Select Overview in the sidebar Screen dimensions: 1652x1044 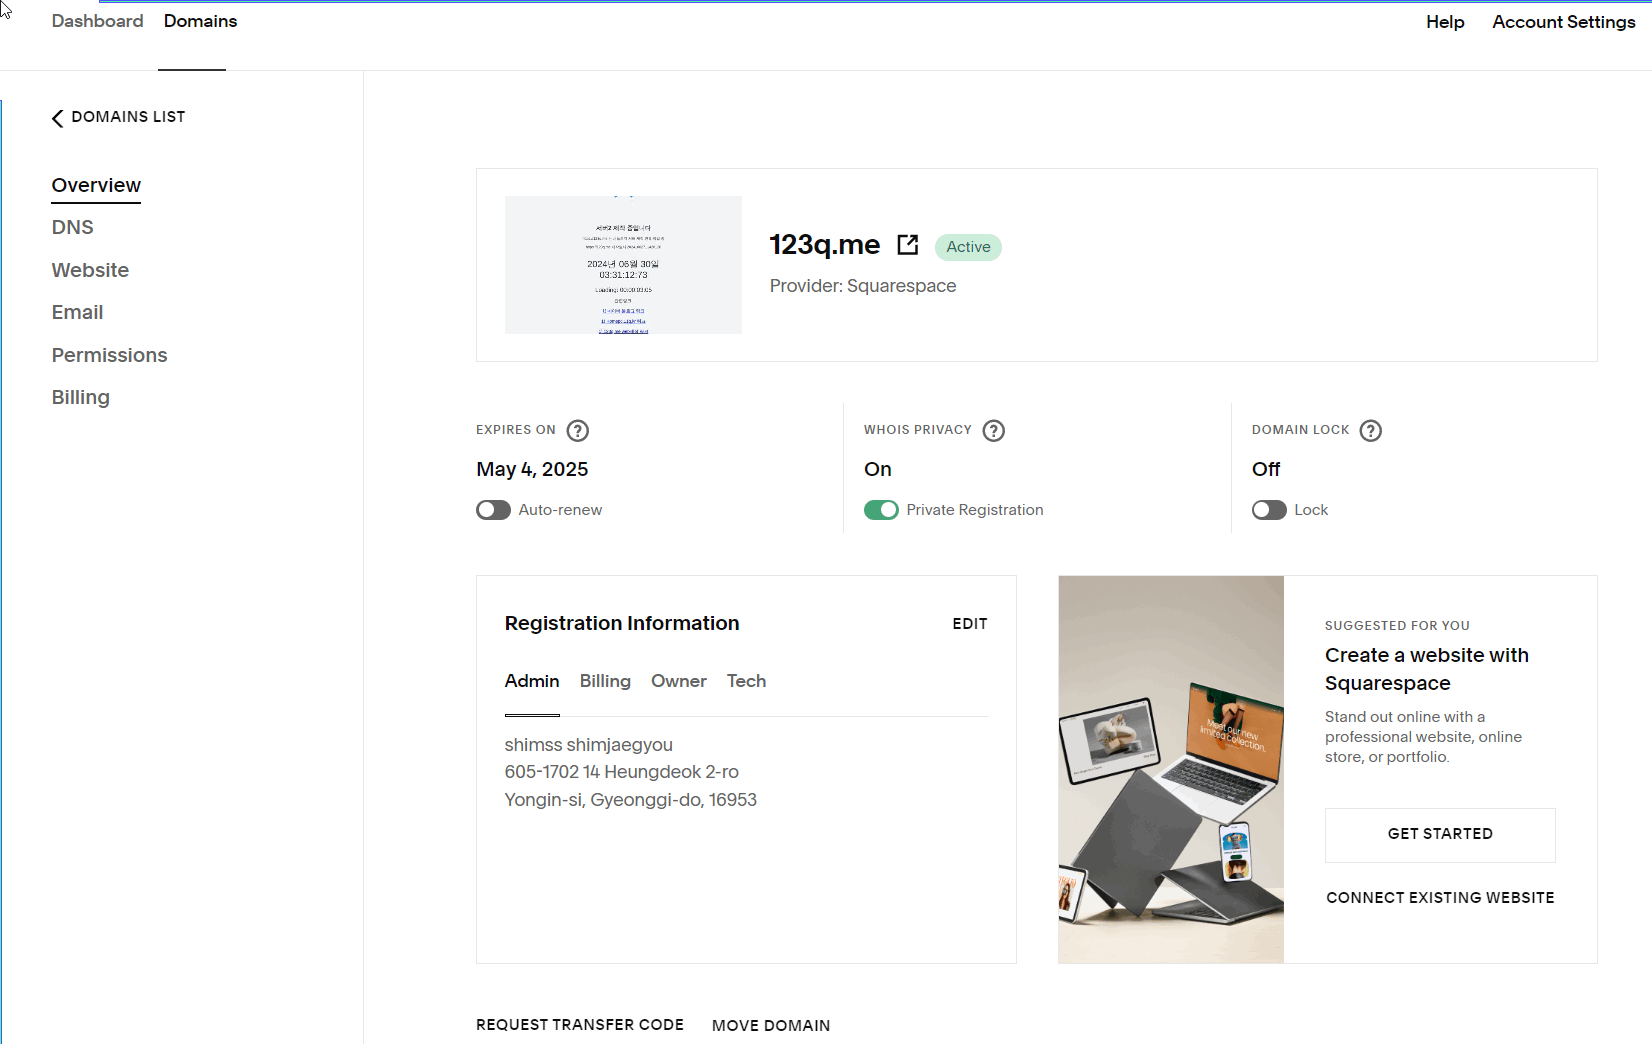coord(96,185)
